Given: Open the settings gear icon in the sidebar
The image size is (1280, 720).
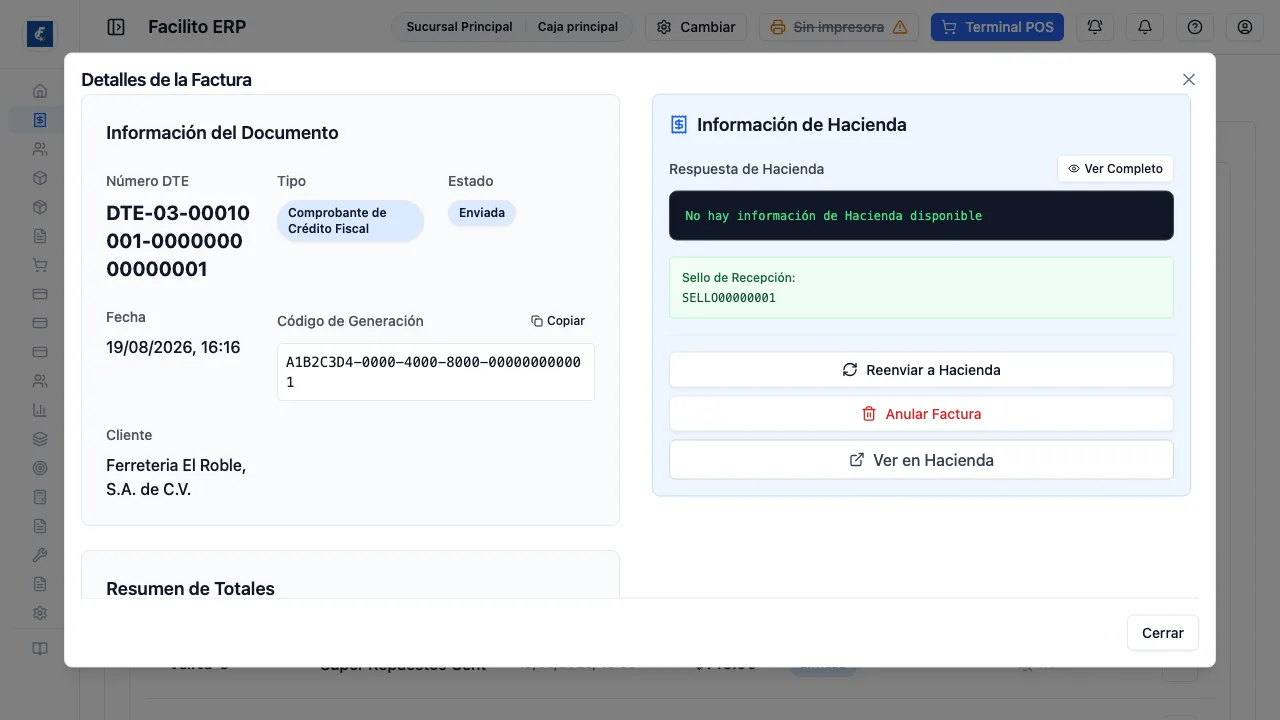Looking at the screenshot, I should [40, 613].
